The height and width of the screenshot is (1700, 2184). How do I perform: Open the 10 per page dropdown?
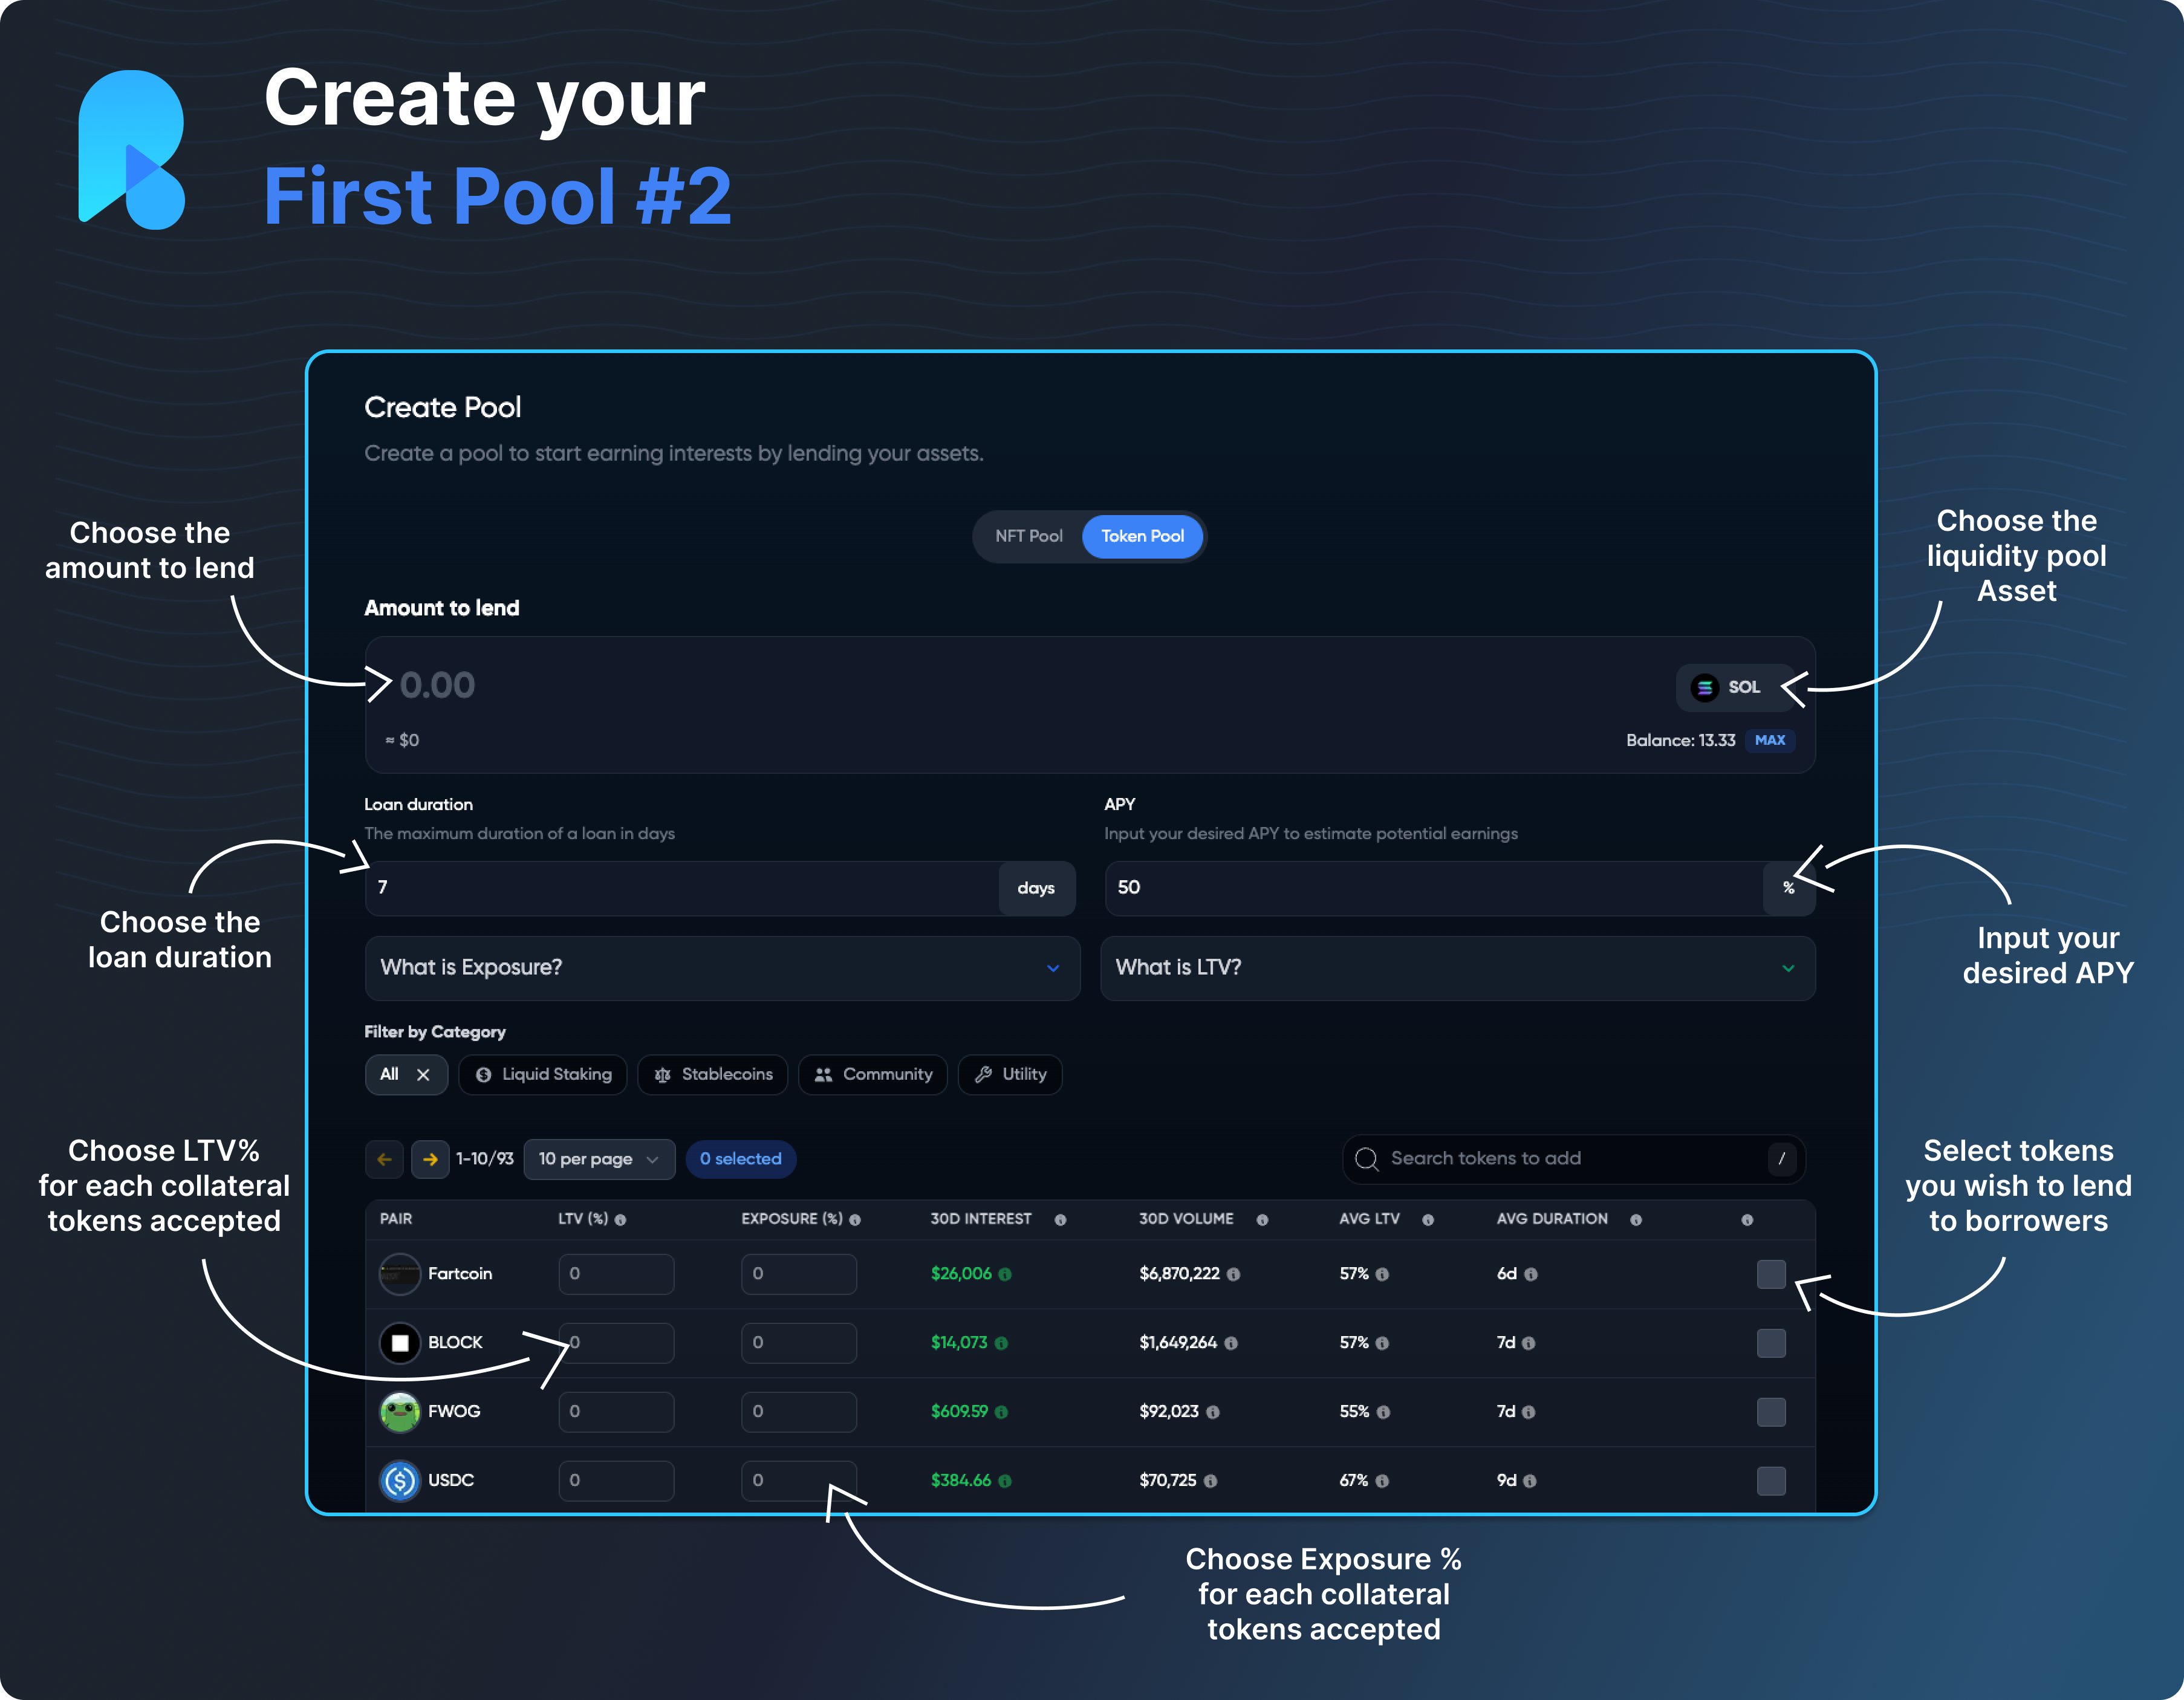599,1159
